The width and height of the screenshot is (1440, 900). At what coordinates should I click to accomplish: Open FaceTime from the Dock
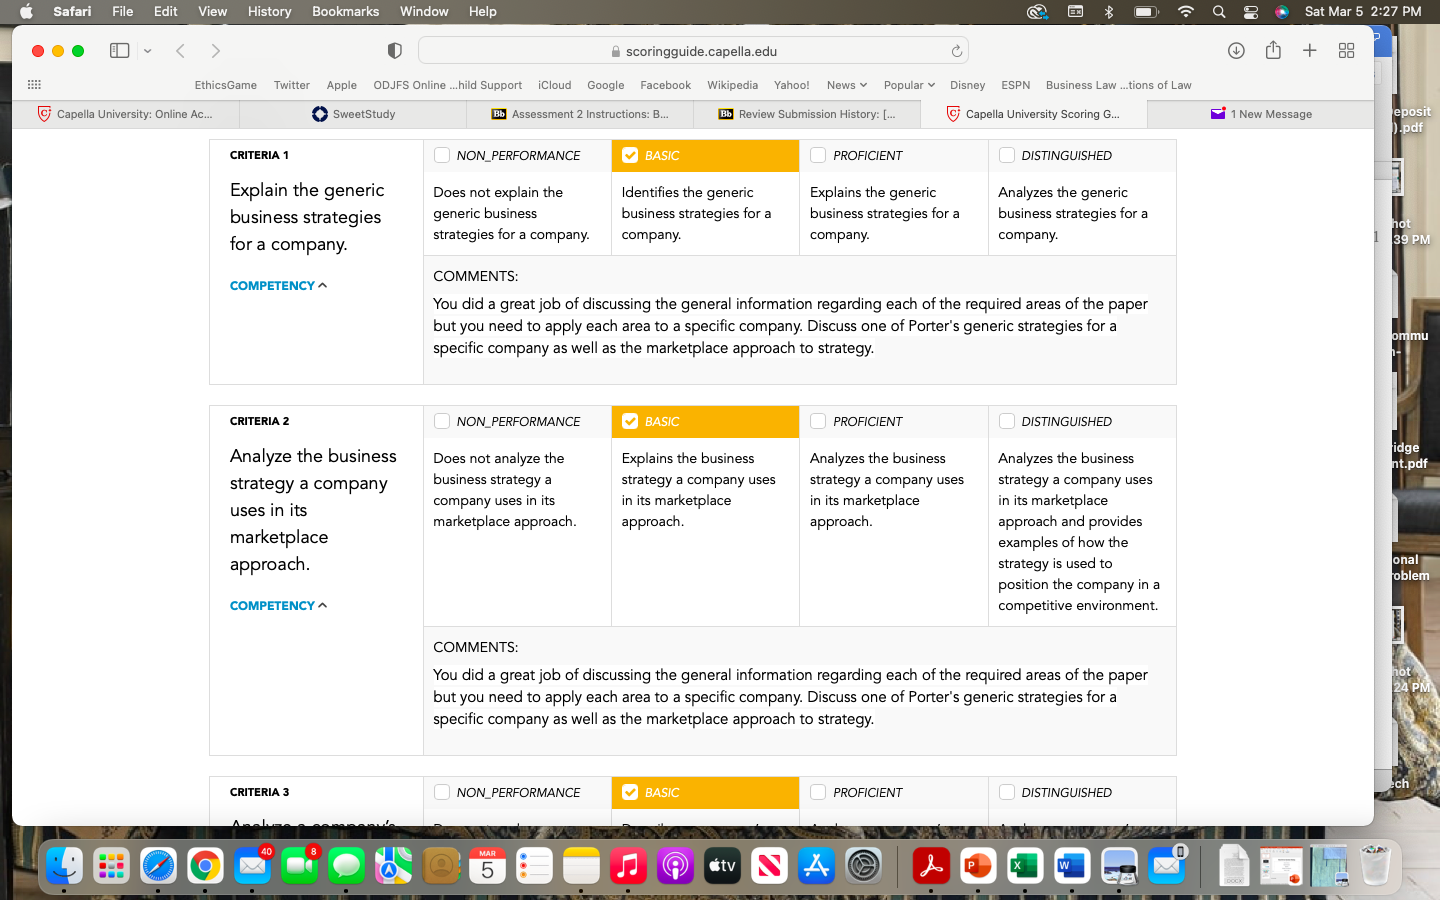299,866
